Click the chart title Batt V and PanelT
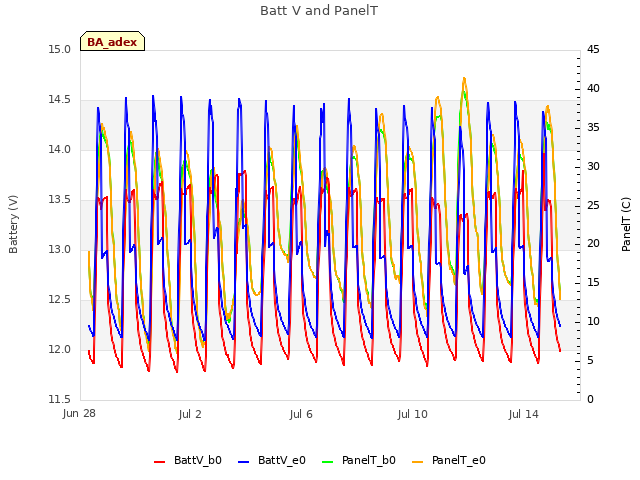 tap(319, 11)
